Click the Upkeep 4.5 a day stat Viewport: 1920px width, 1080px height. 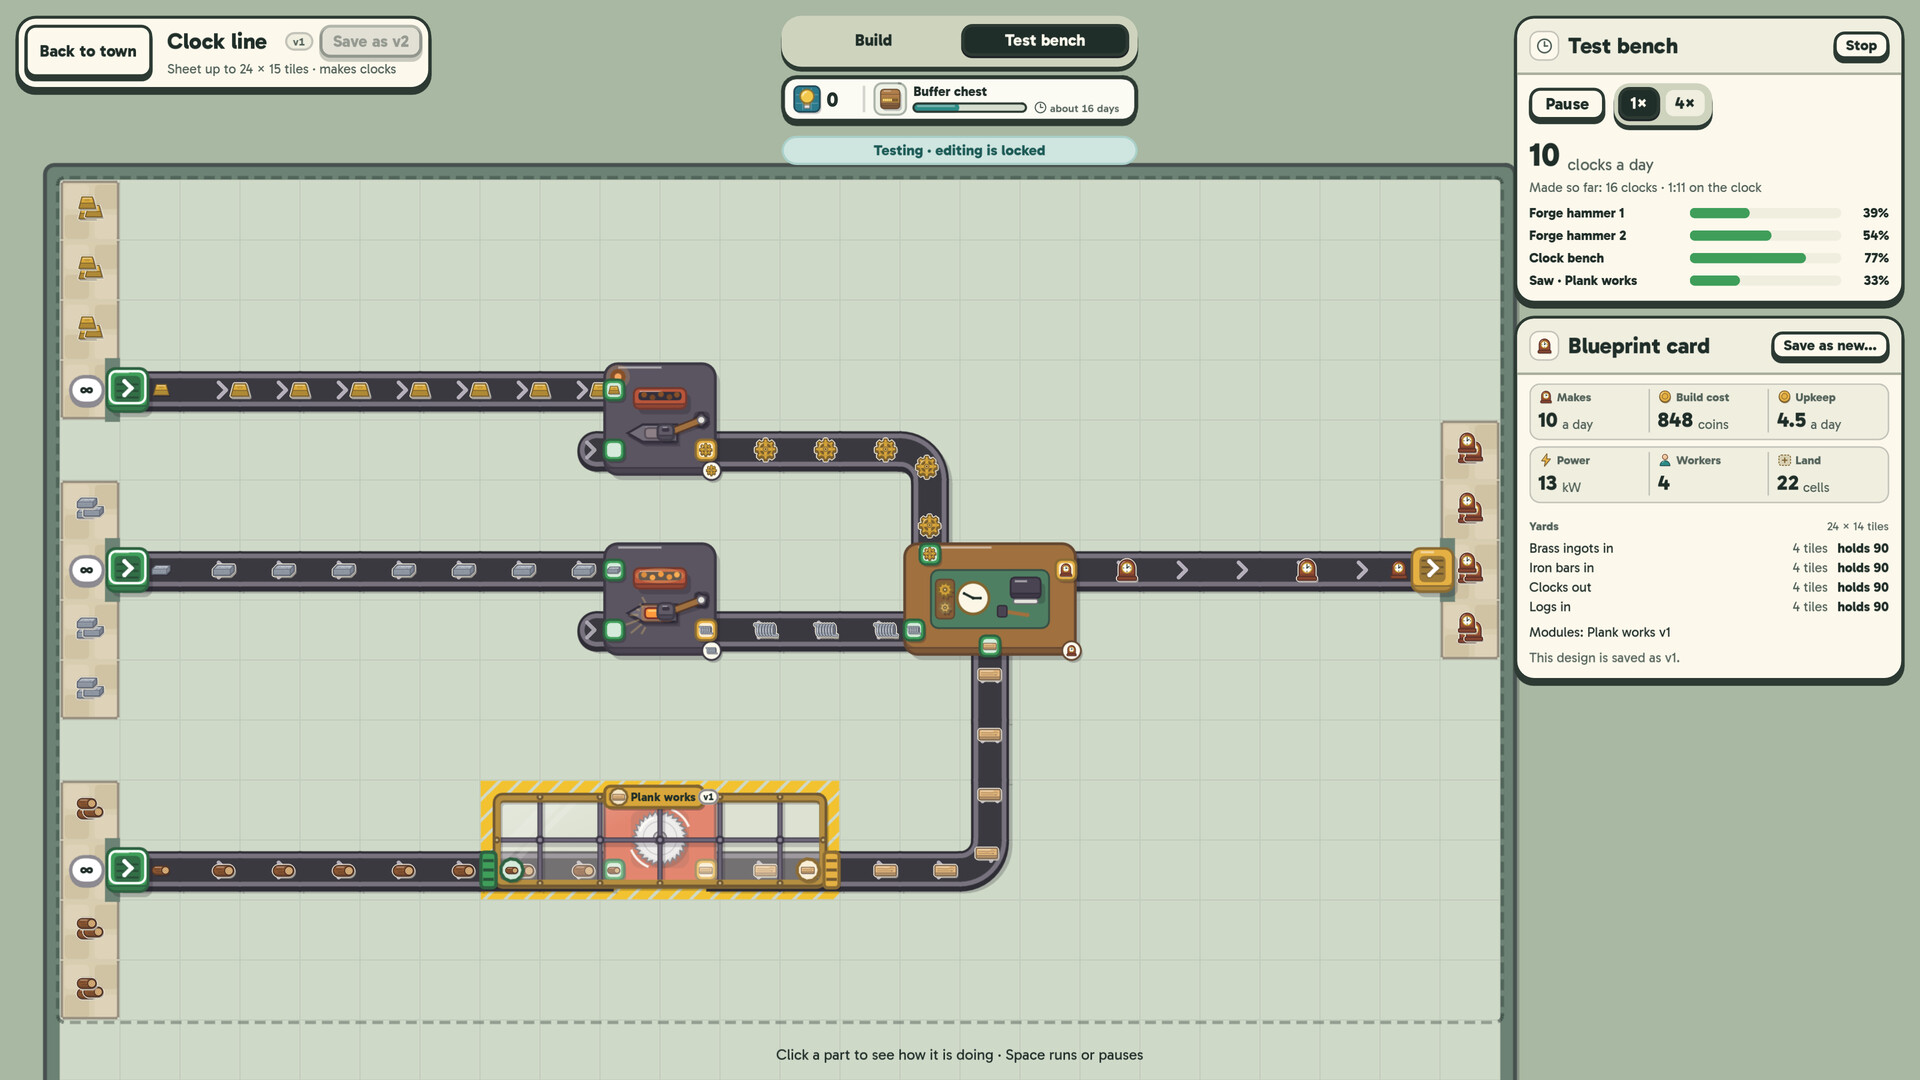[x=1827, y=411]
